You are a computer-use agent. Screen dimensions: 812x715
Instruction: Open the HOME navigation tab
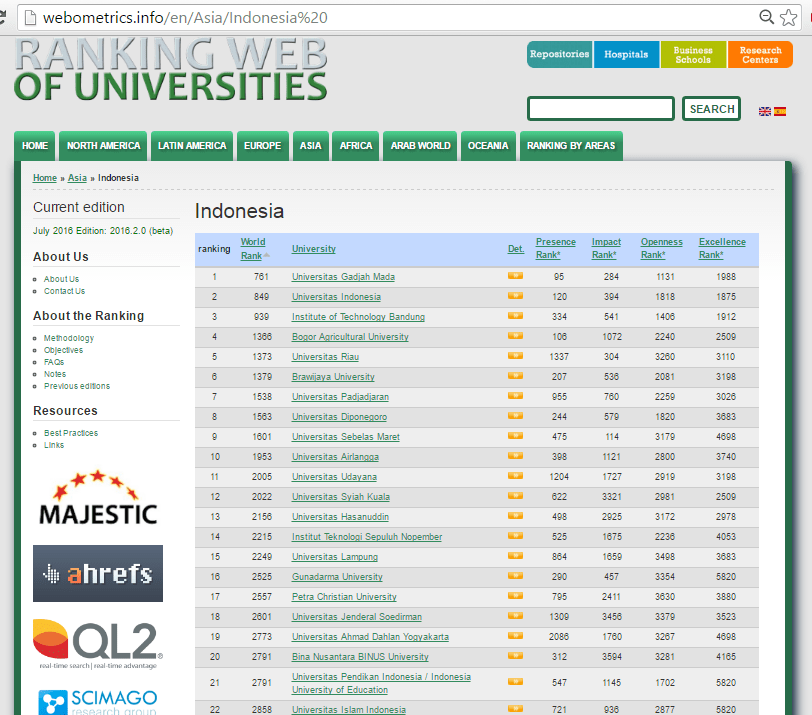[x=35, y=146]
